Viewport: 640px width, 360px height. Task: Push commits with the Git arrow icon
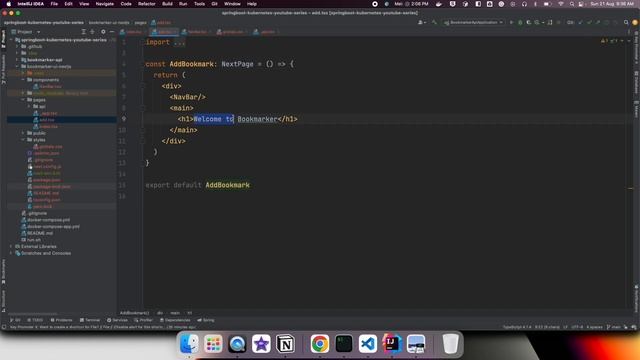(x=598, y=22)
